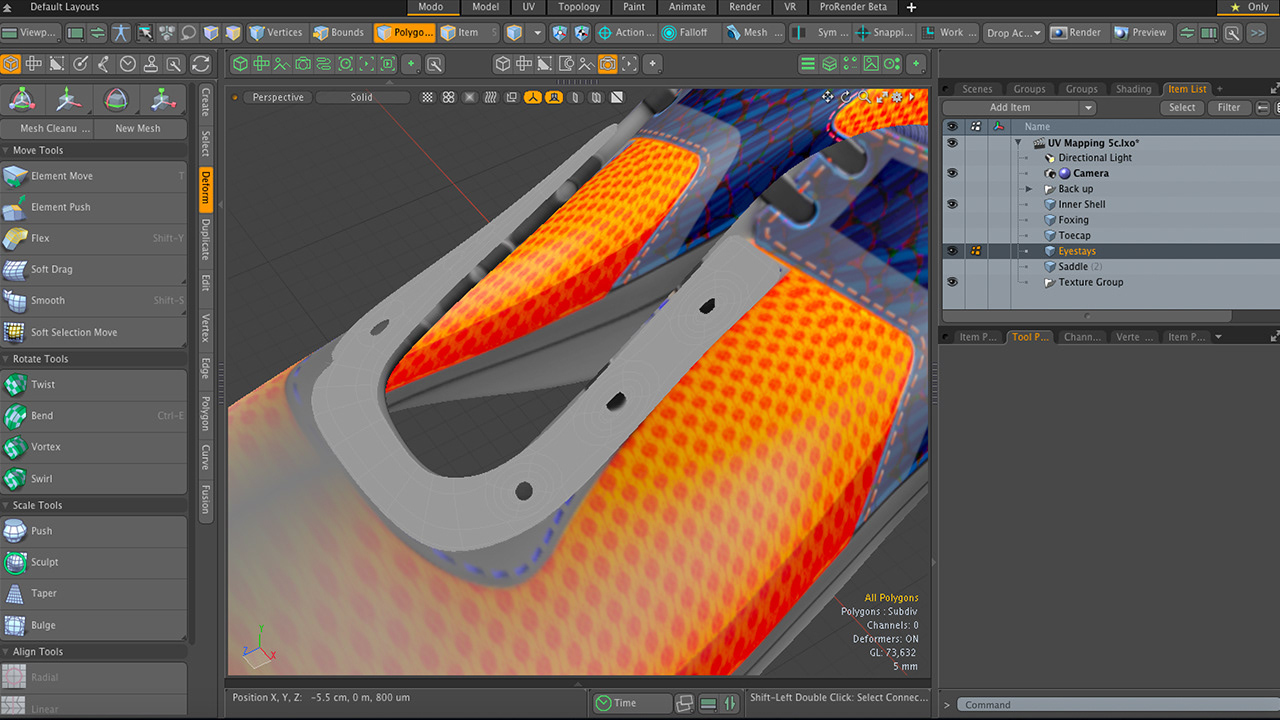Click the stamp icon in left tool strip
This screenshot has height=720, width=1280.
click(151, 64)
